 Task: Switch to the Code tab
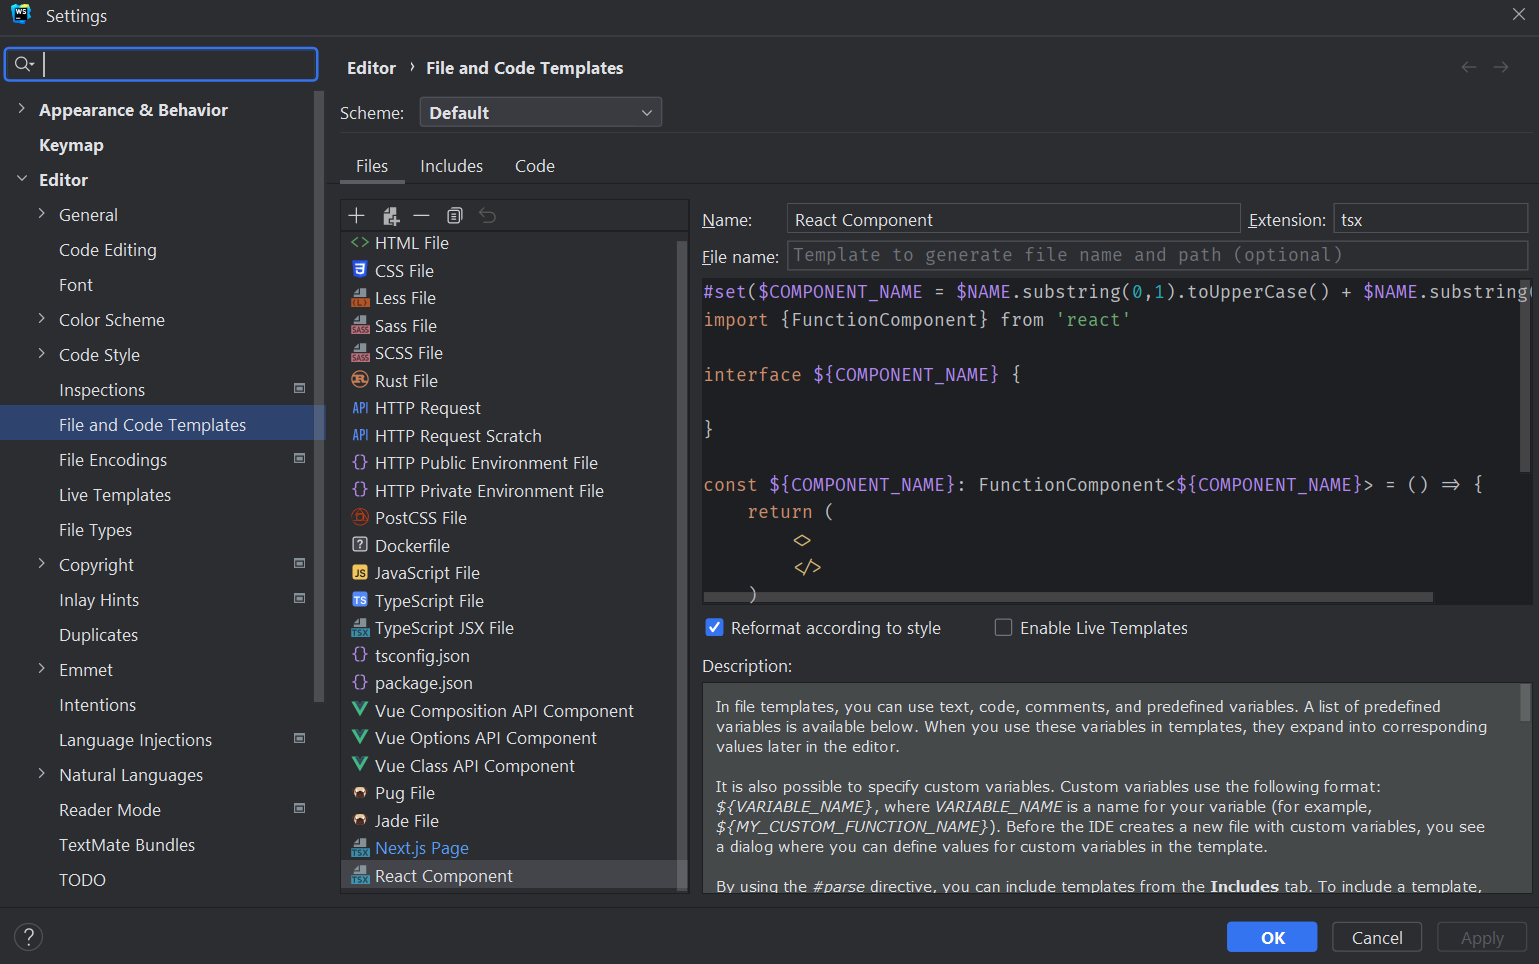[534, 166]
